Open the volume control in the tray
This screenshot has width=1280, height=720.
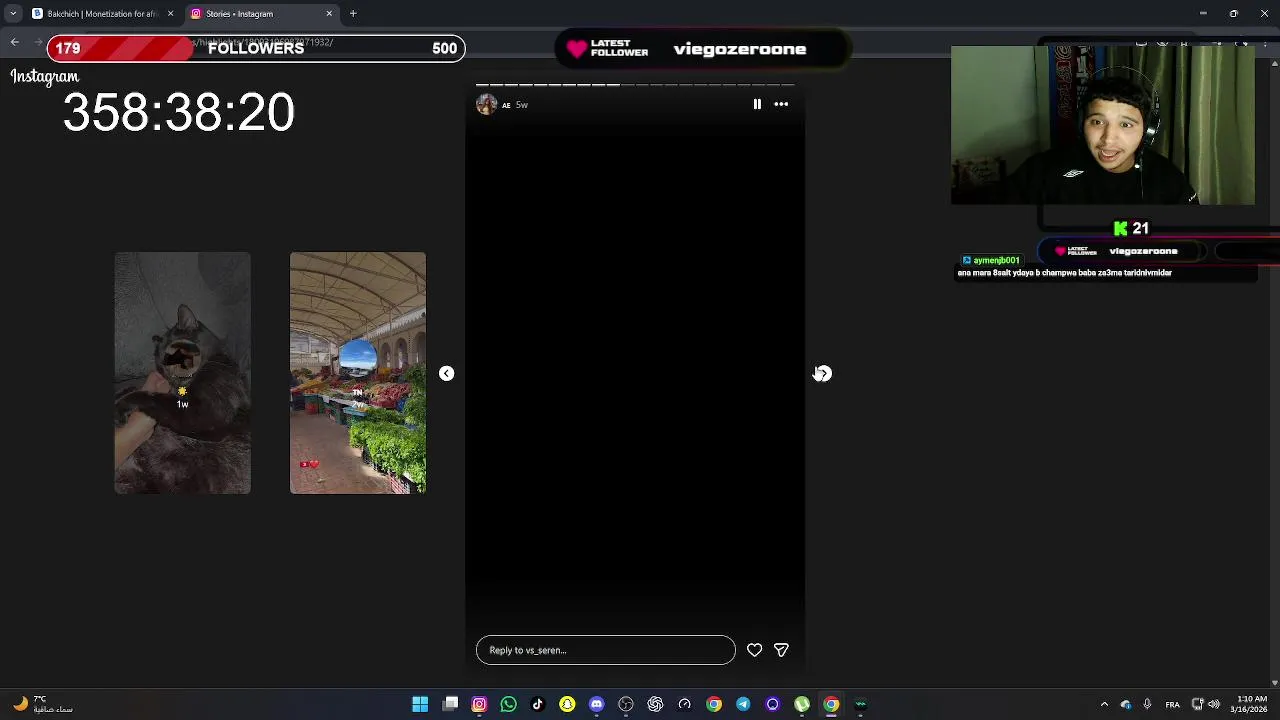tap(1214, 704)
